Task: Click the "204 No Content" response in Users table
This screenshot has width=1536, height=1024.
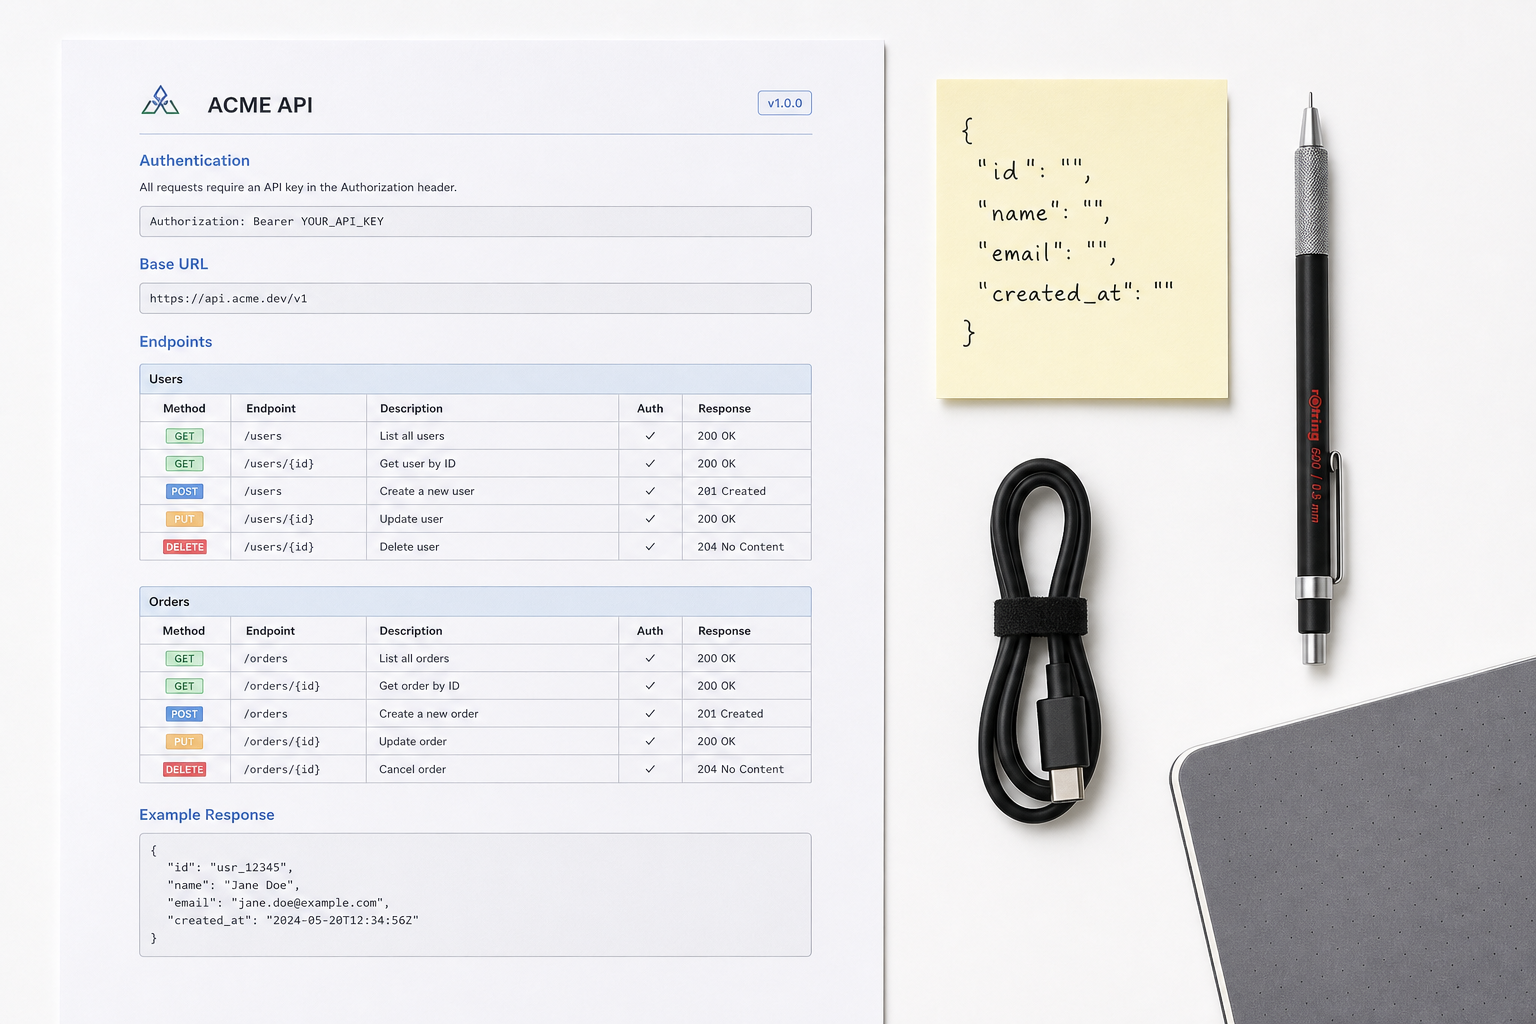Action: 741,547
